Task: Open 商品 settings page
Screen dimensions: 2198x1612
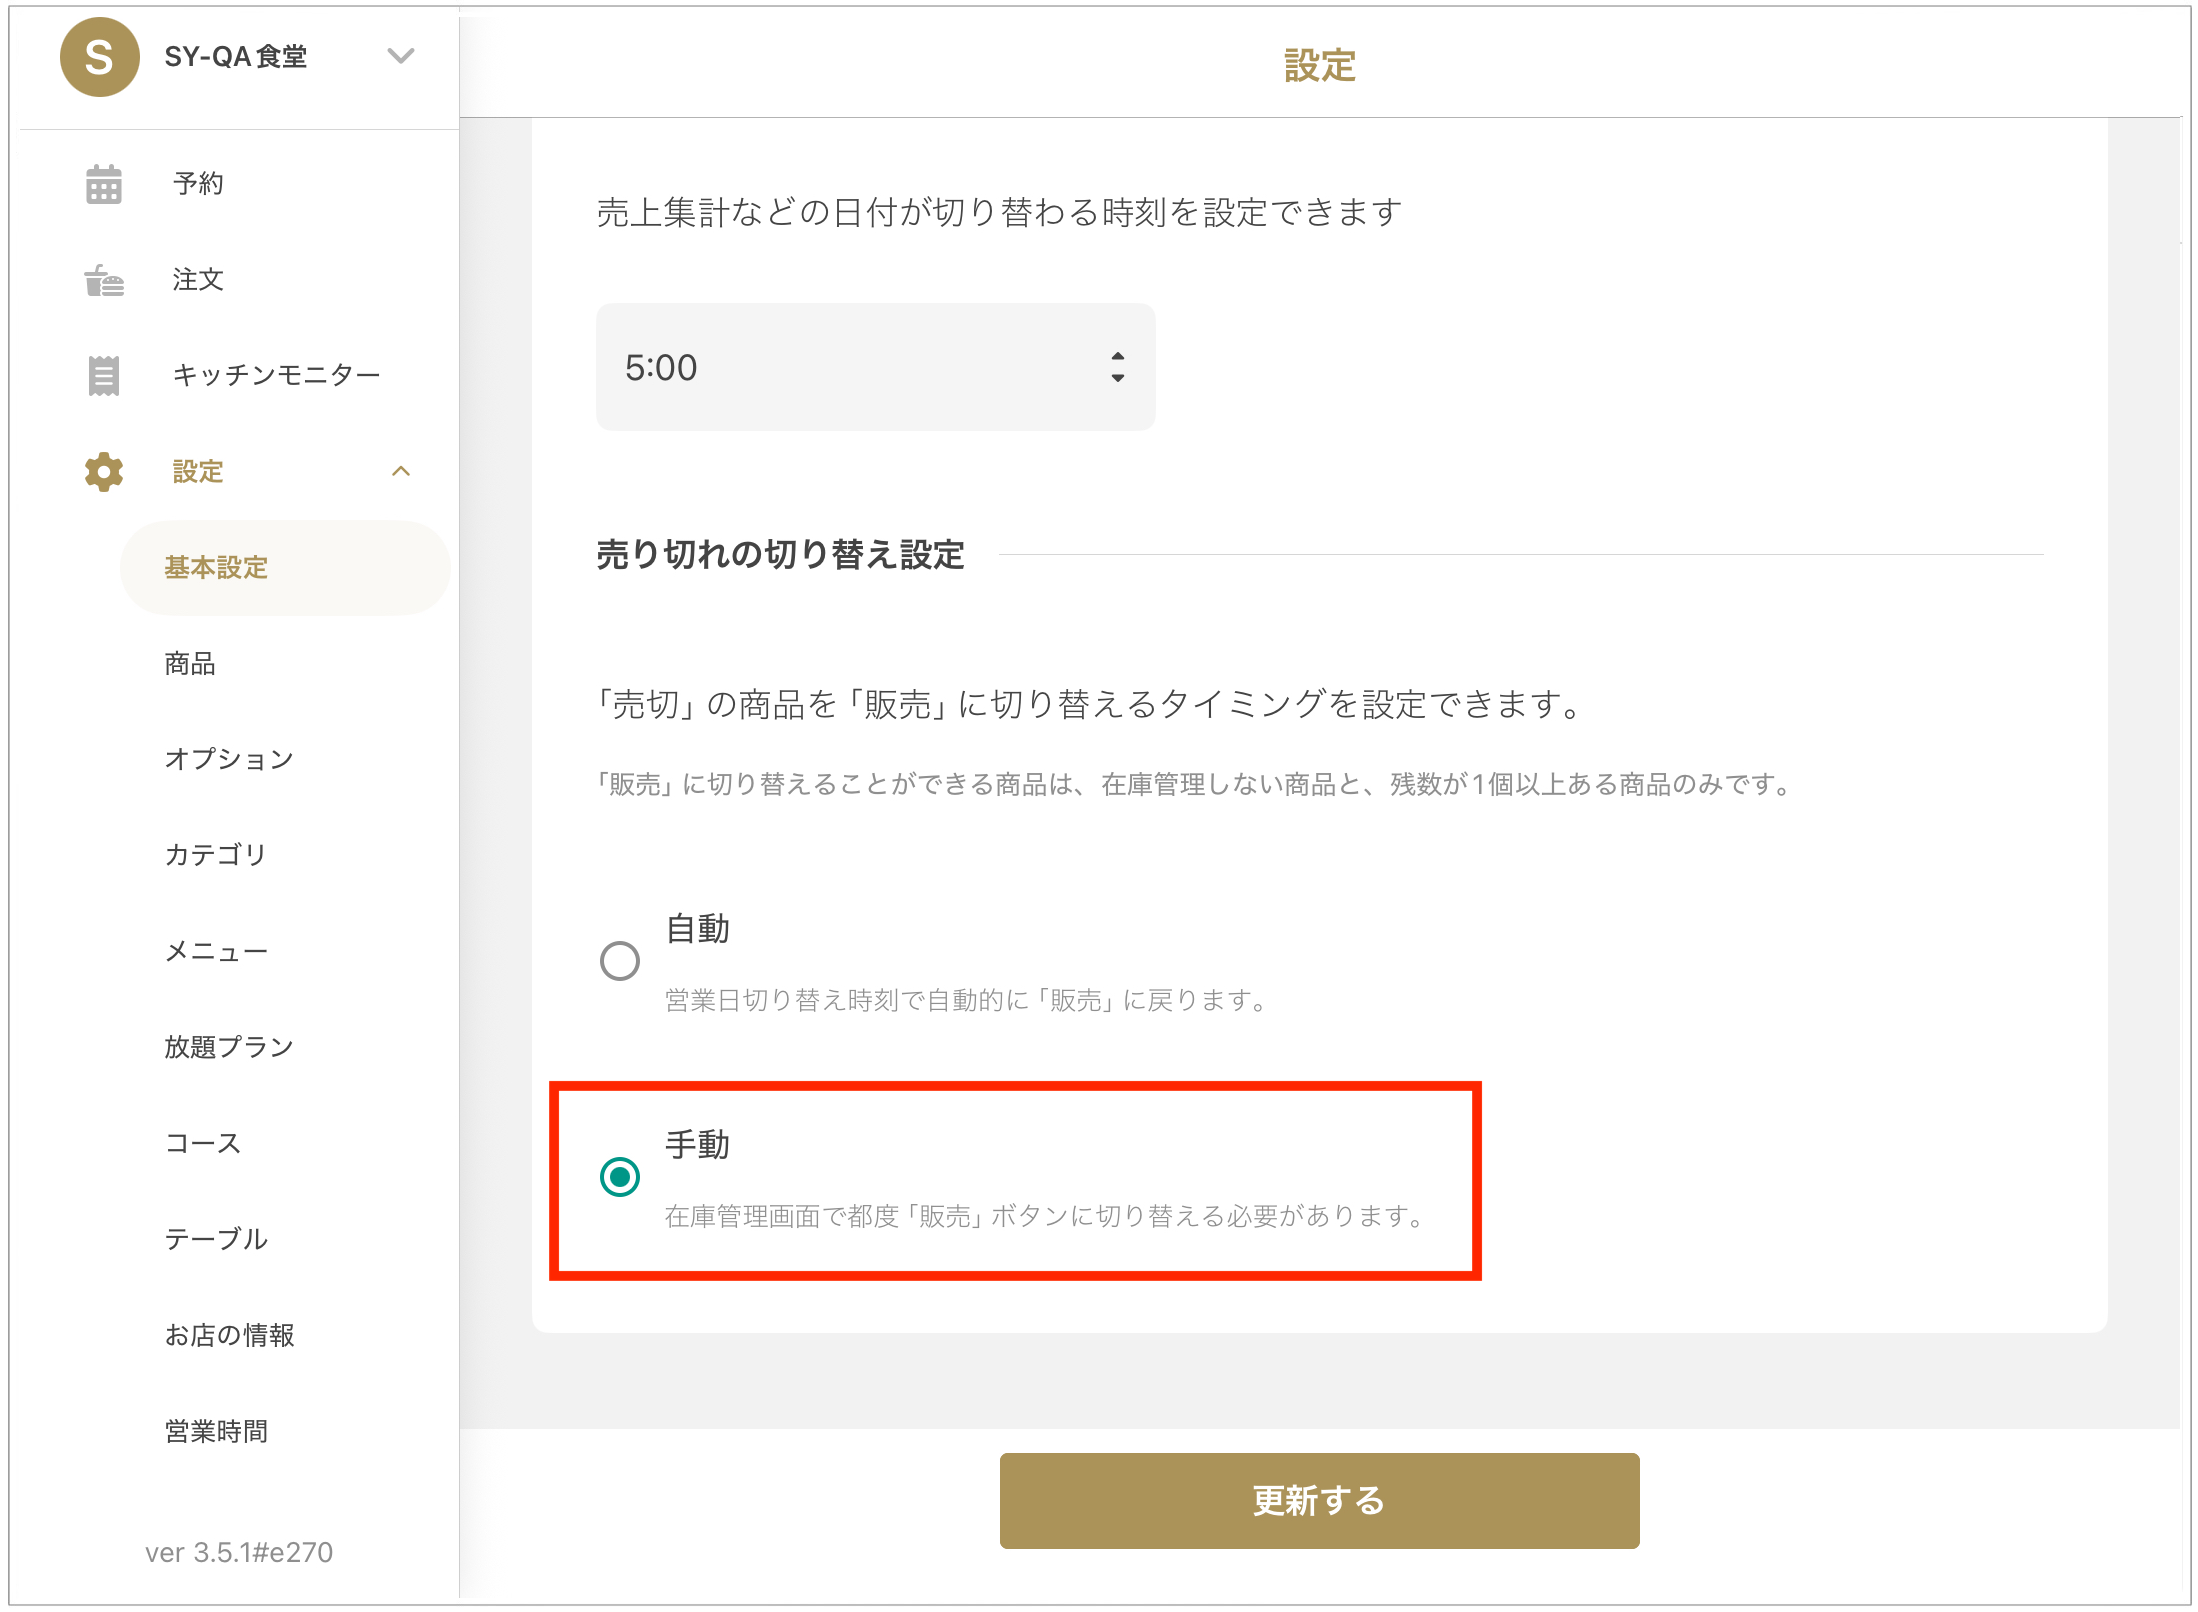Action: [x=190, y=664]
